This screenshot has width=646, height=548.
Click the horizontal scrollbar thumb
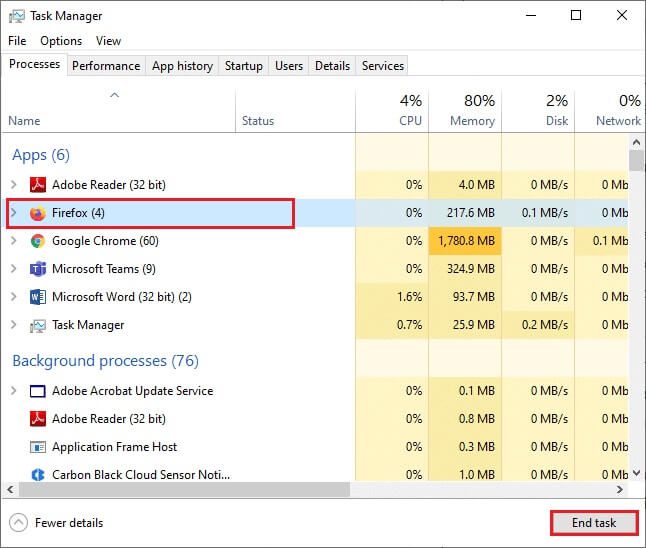pyautogui.click(x=185, y=489)
